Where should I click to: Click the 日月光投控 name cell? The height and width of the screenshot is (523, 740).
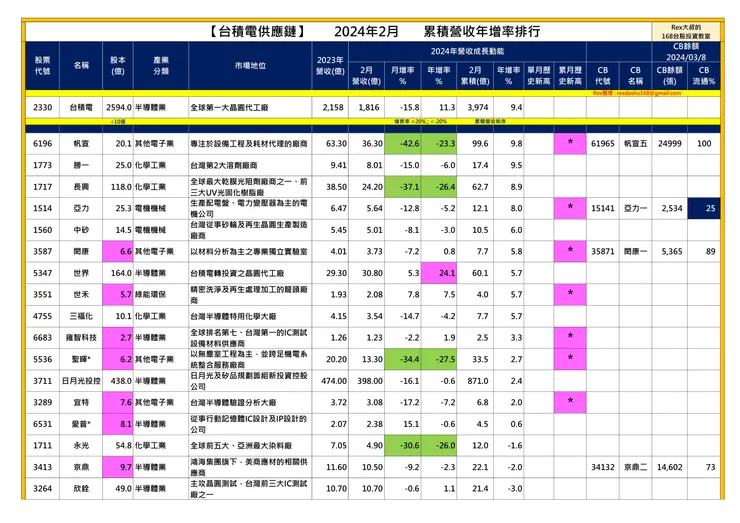coord(81,381)
